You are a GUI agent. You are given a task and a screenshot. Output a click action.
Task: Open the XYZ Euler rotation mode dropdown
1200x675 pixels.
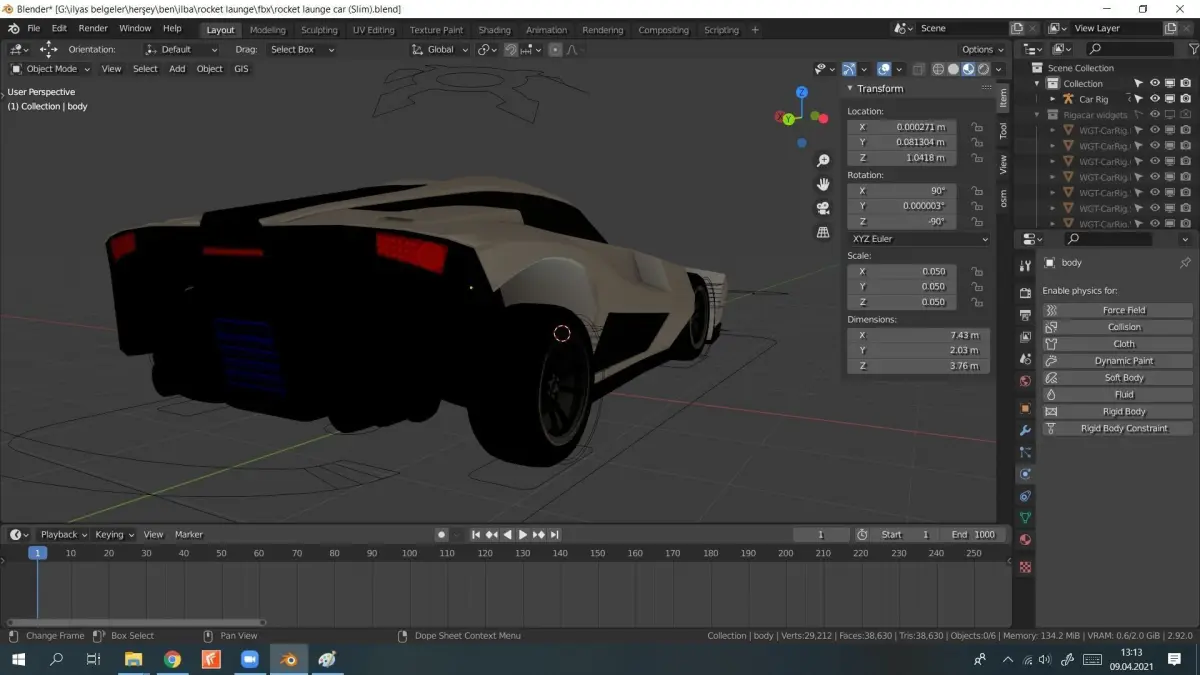pyautogui.click(x=919, y=239)
